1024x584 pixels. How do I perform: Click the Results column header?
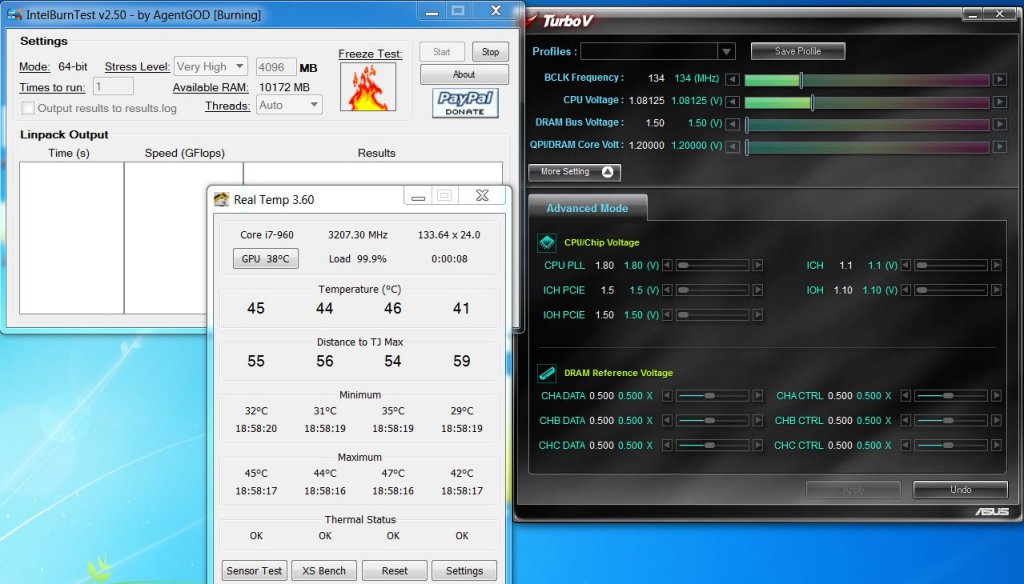tap(376, 153)
